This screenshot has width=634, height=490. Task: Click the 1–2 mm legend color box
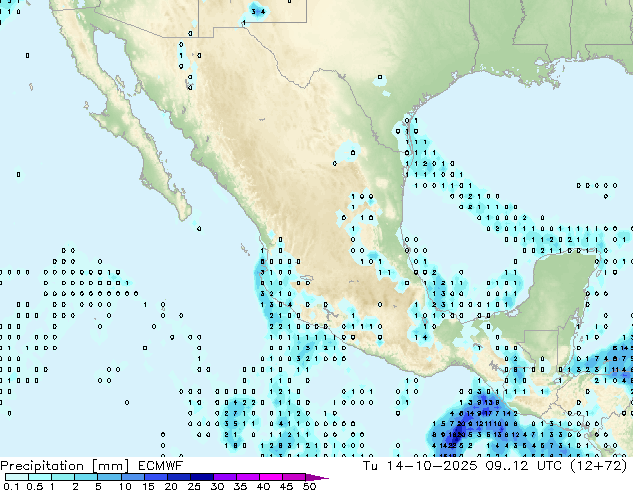coord(63,477)
